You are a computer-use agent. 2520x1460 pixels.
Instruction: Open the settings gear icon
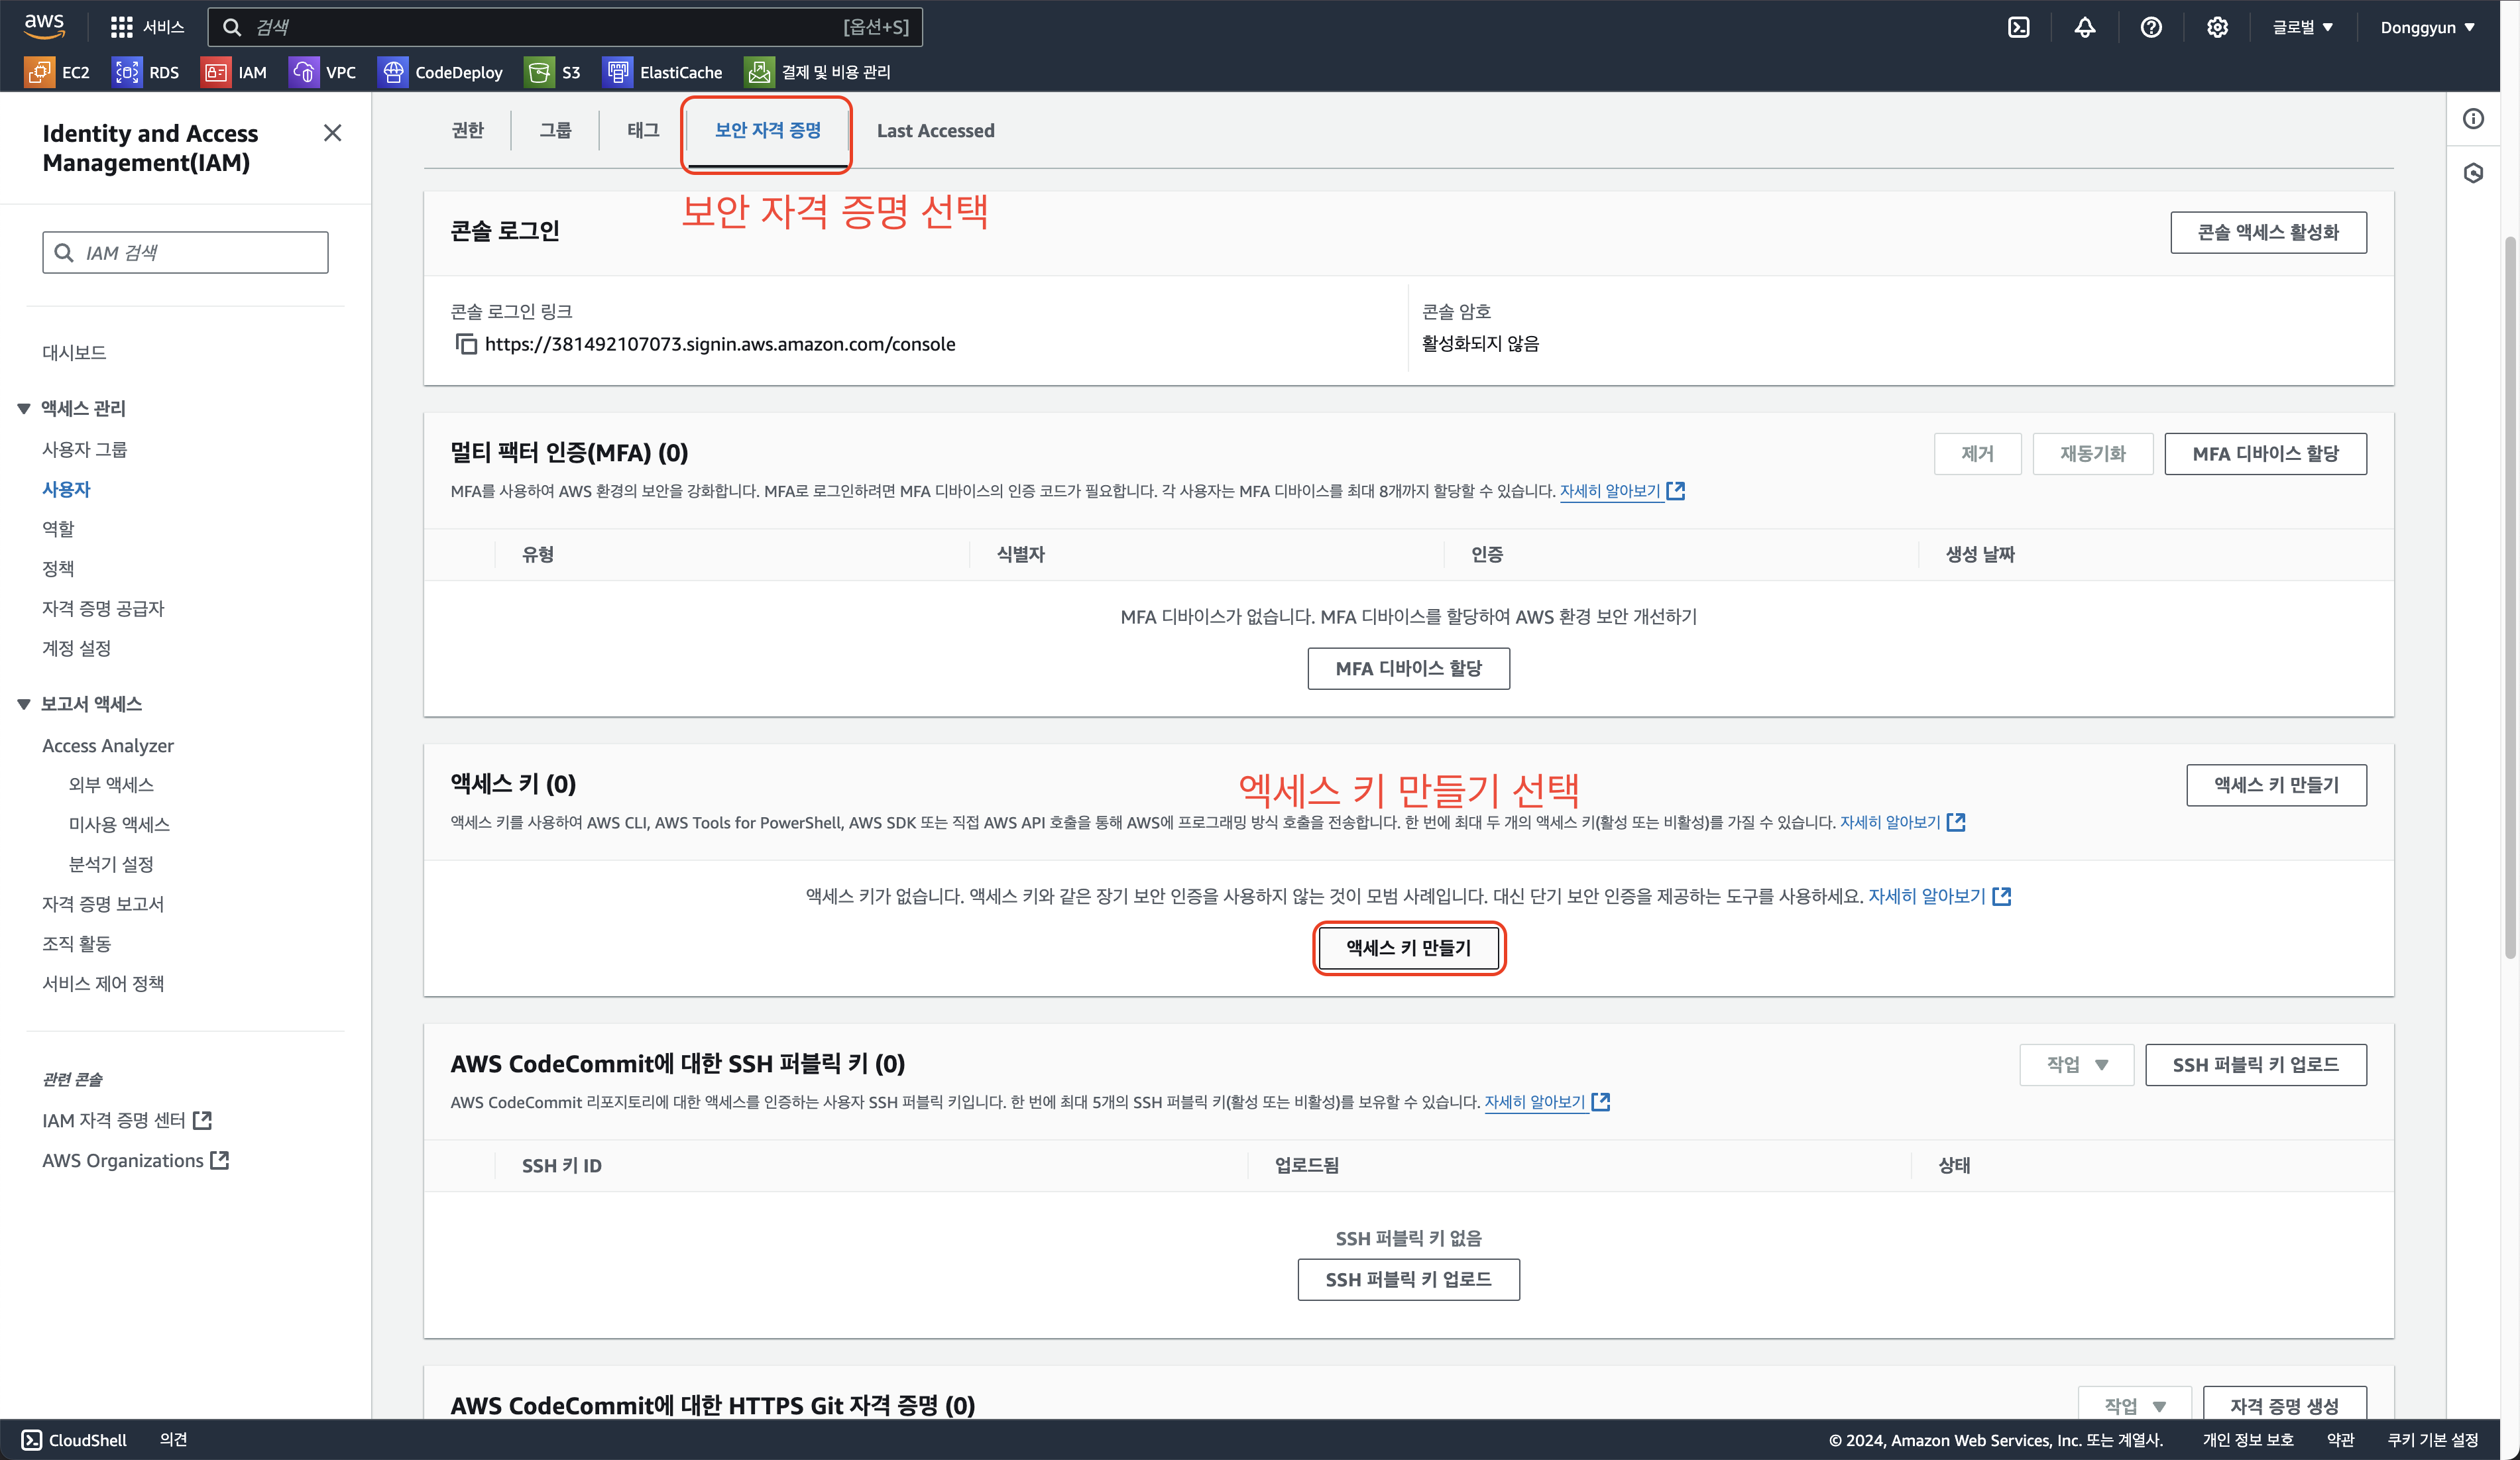pyautogui.click(x=2217, y=27)
